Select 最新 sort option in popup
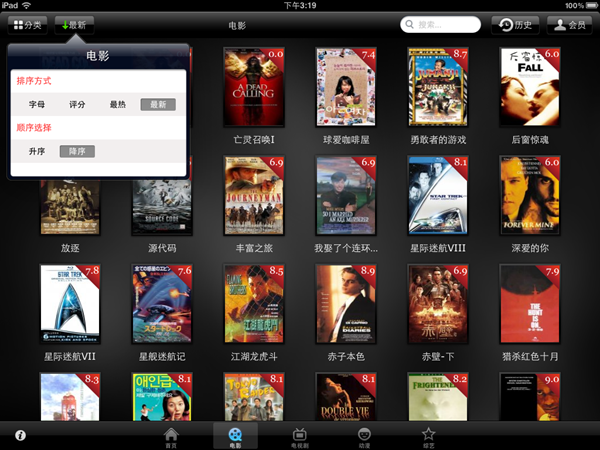 coord(158,104)
